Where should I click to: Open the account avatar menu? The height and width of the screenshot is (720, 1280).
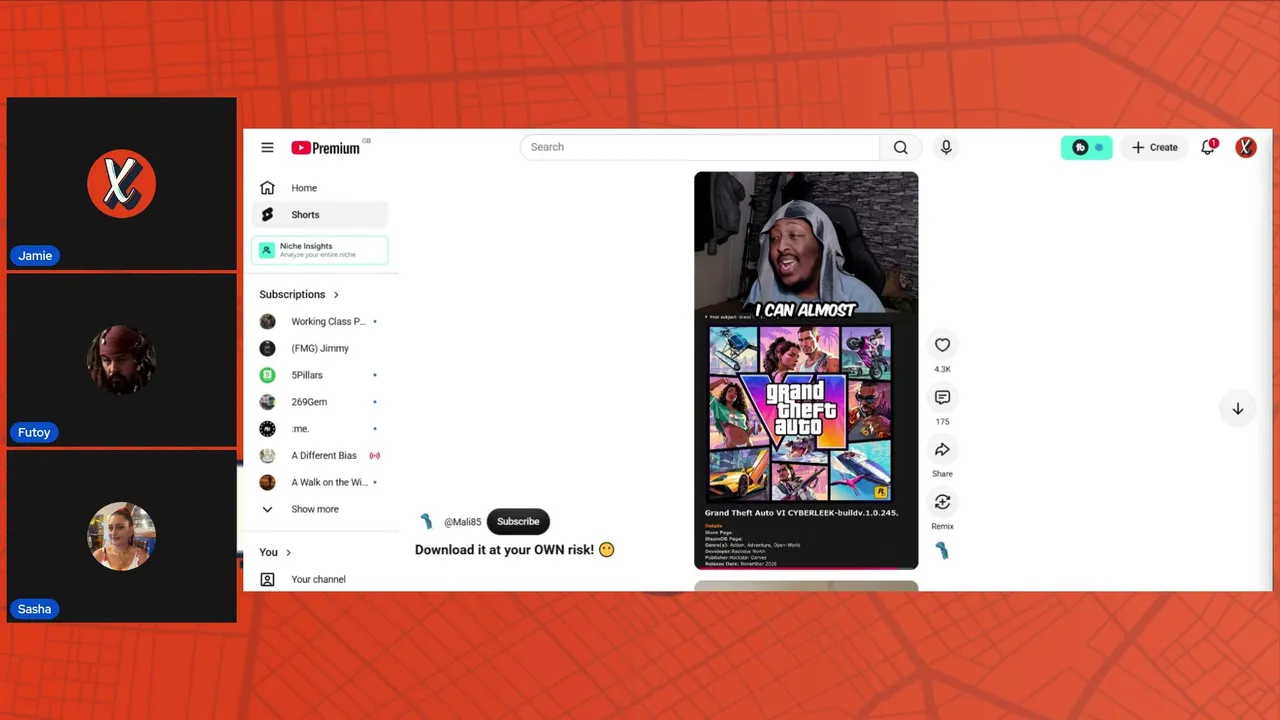click(x=1245, y=147)
